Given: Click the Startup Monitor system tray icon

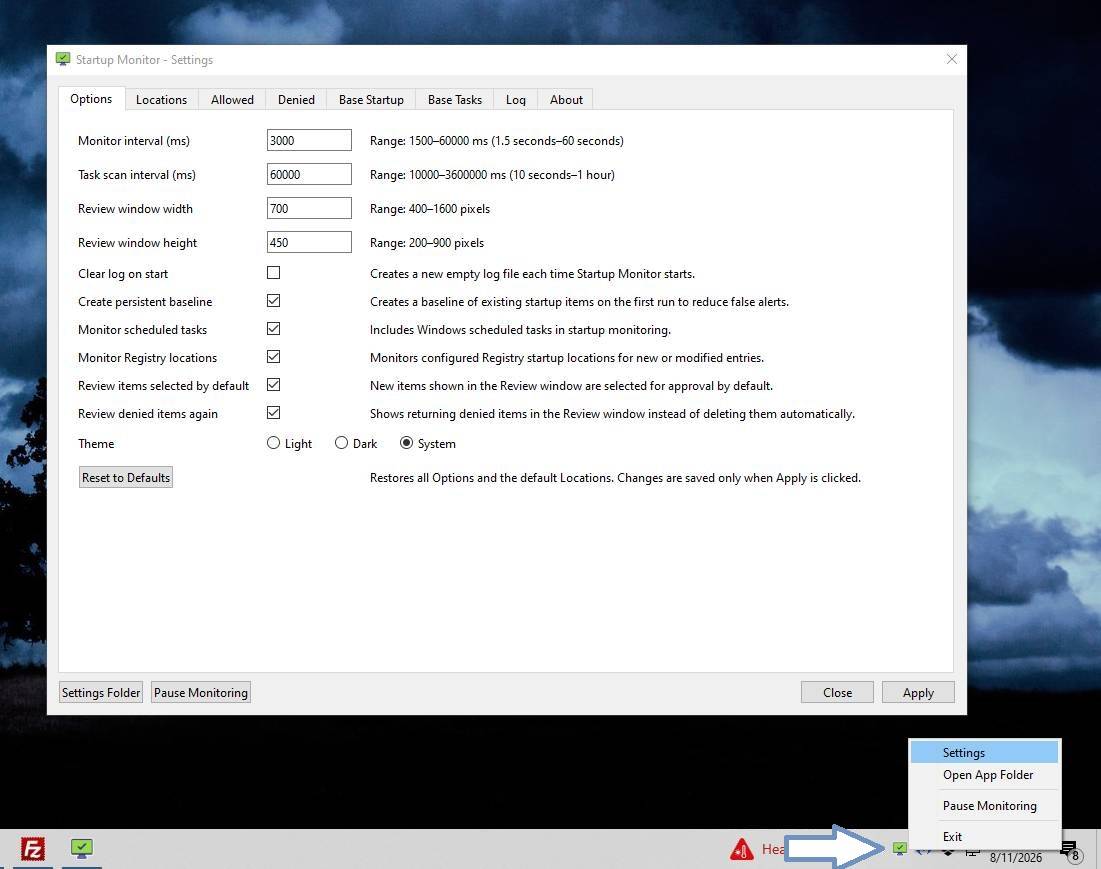Looking at the screenshot, I should (899, 849).
